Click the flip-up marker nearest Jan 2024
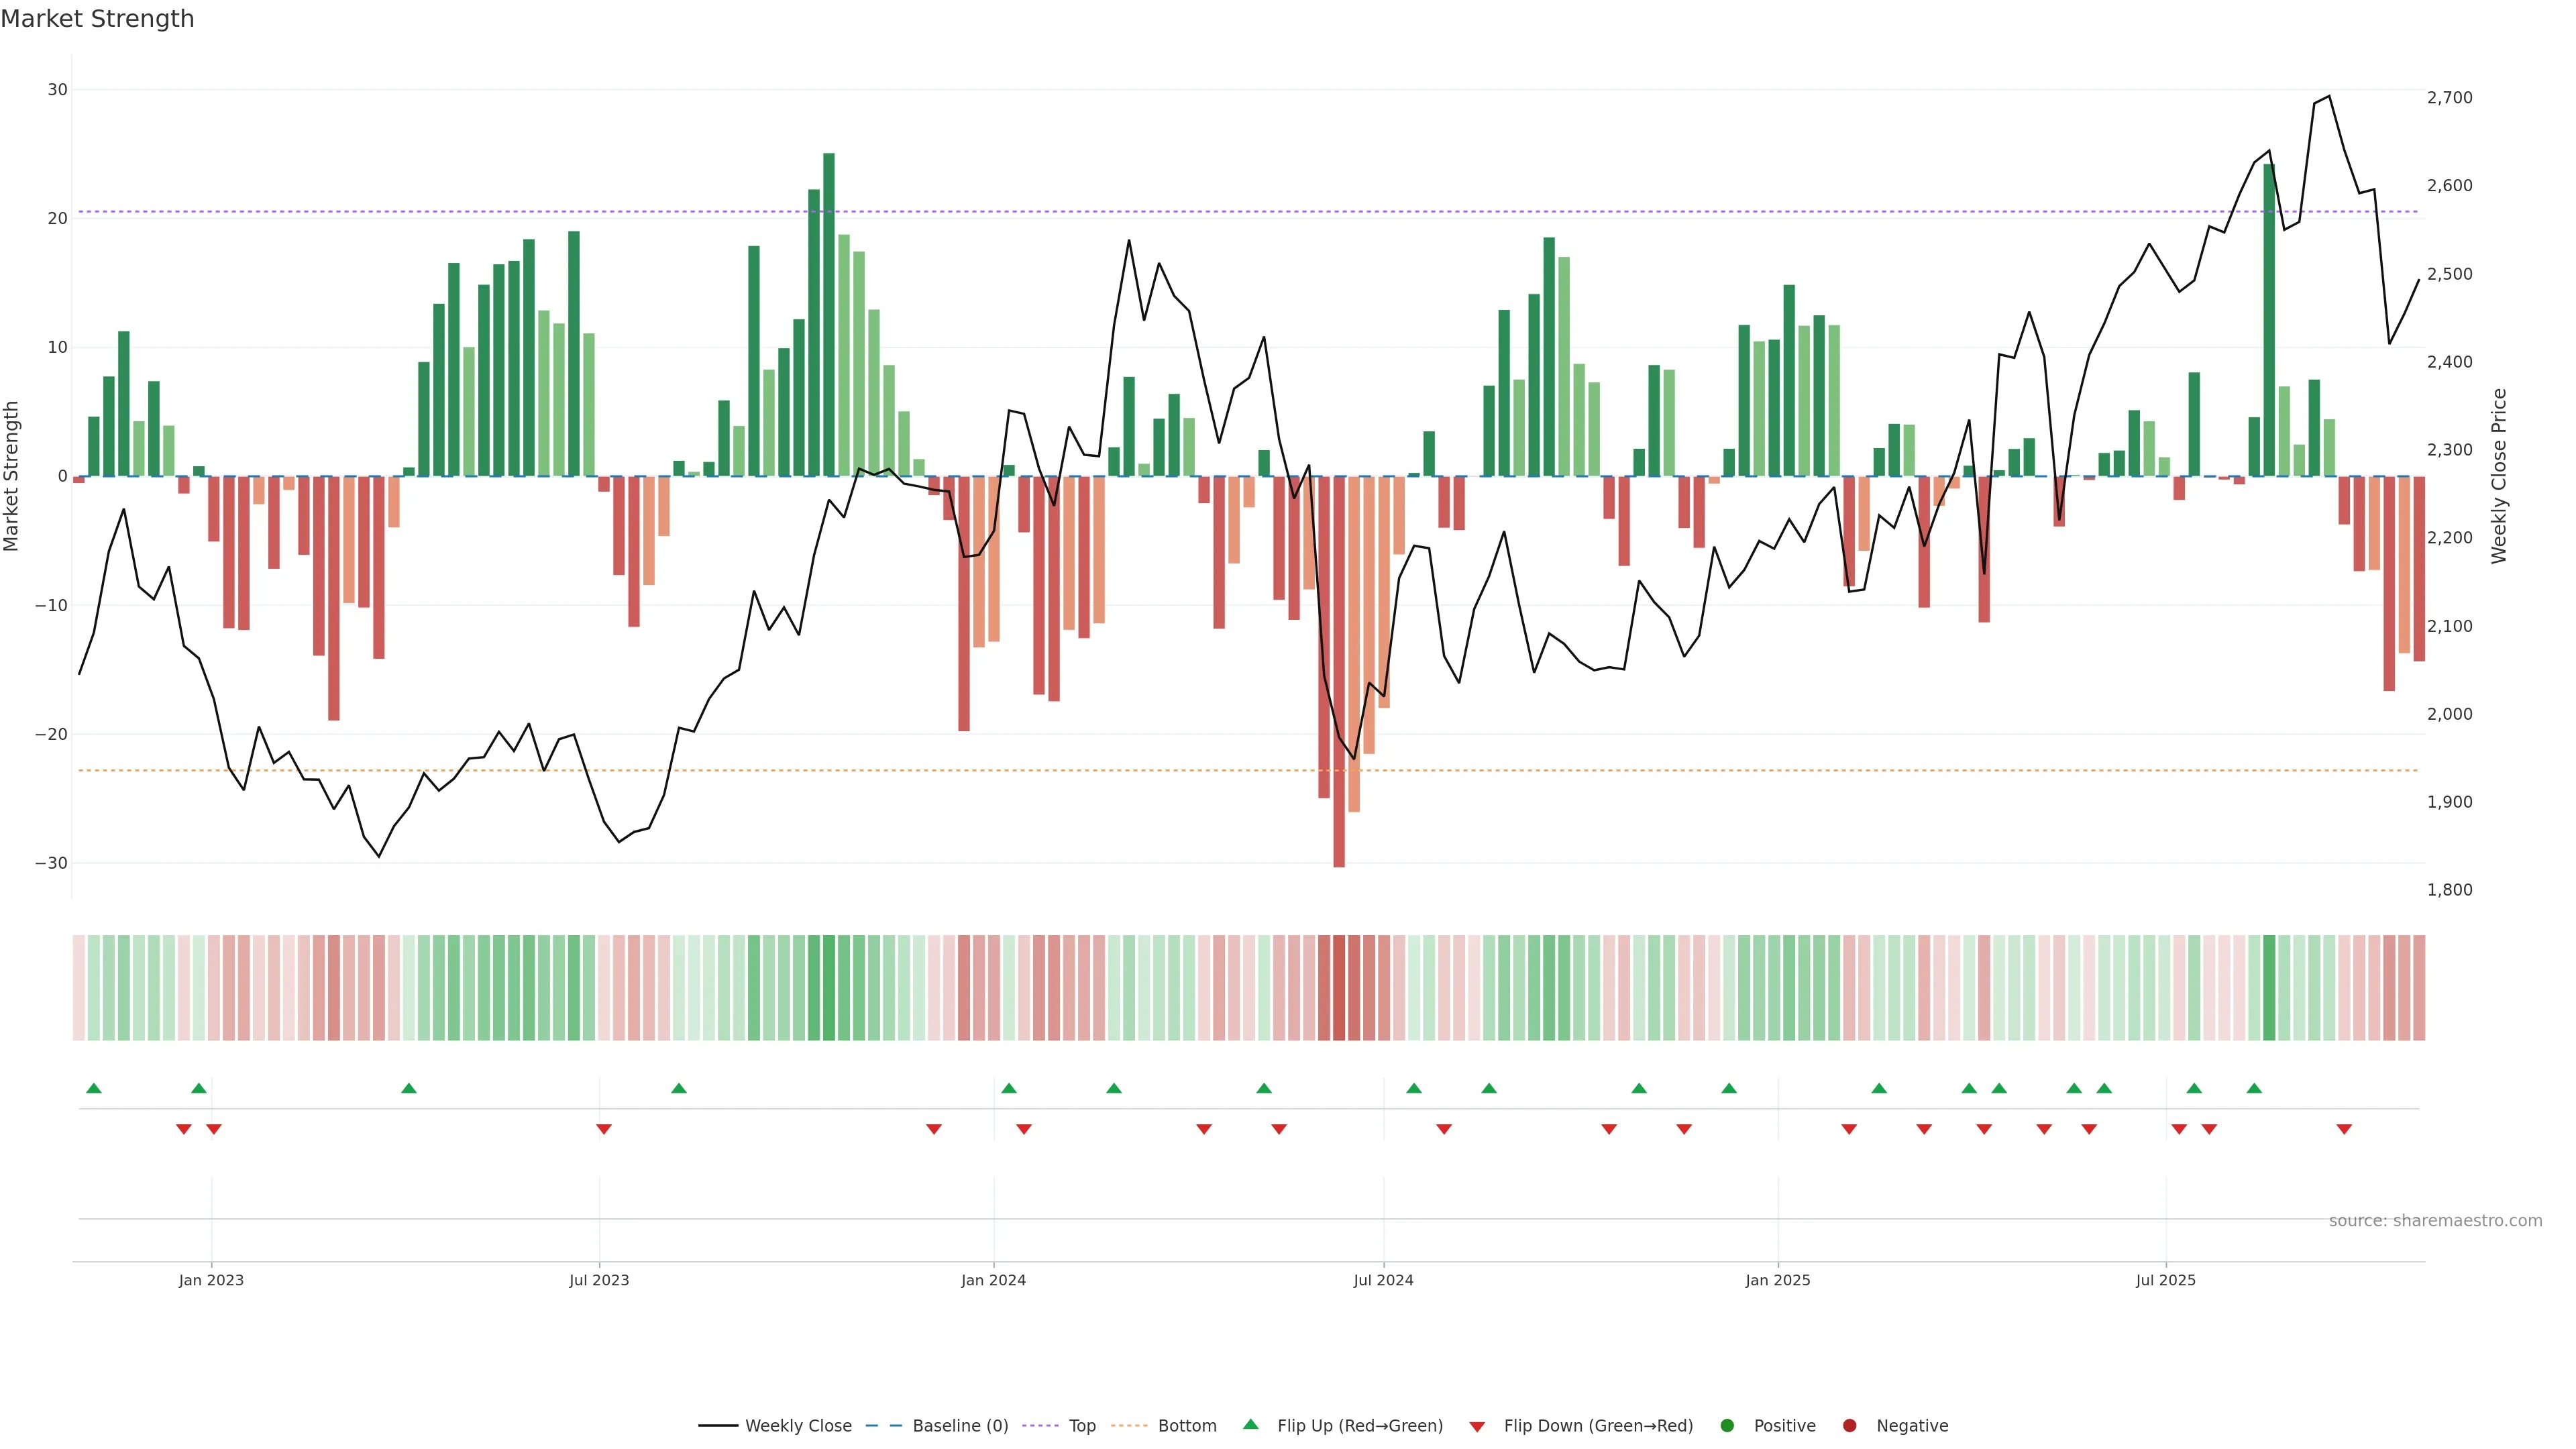Image resolution: width=2576 pixels, height=1449 pixels. click(1009, 1088)
